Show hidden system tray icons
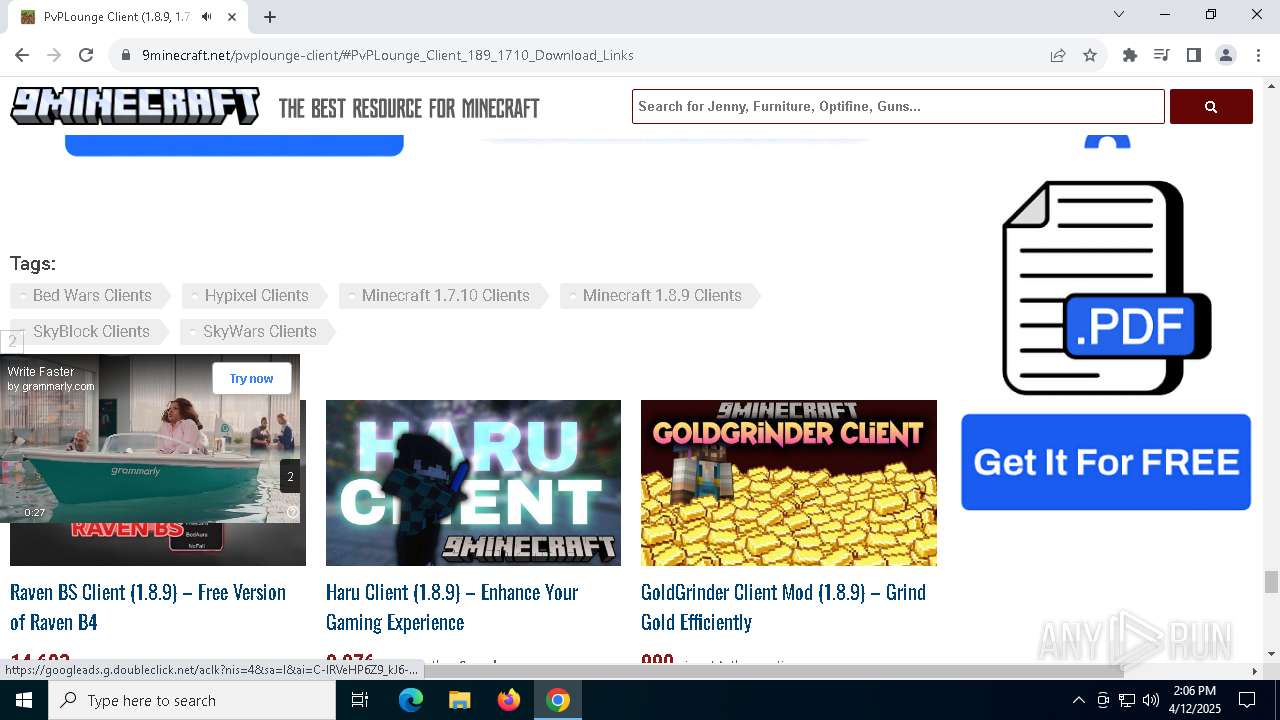The height and width of the screenshot is (720, 1280). pyautogui.click(x=1078, y=700)
